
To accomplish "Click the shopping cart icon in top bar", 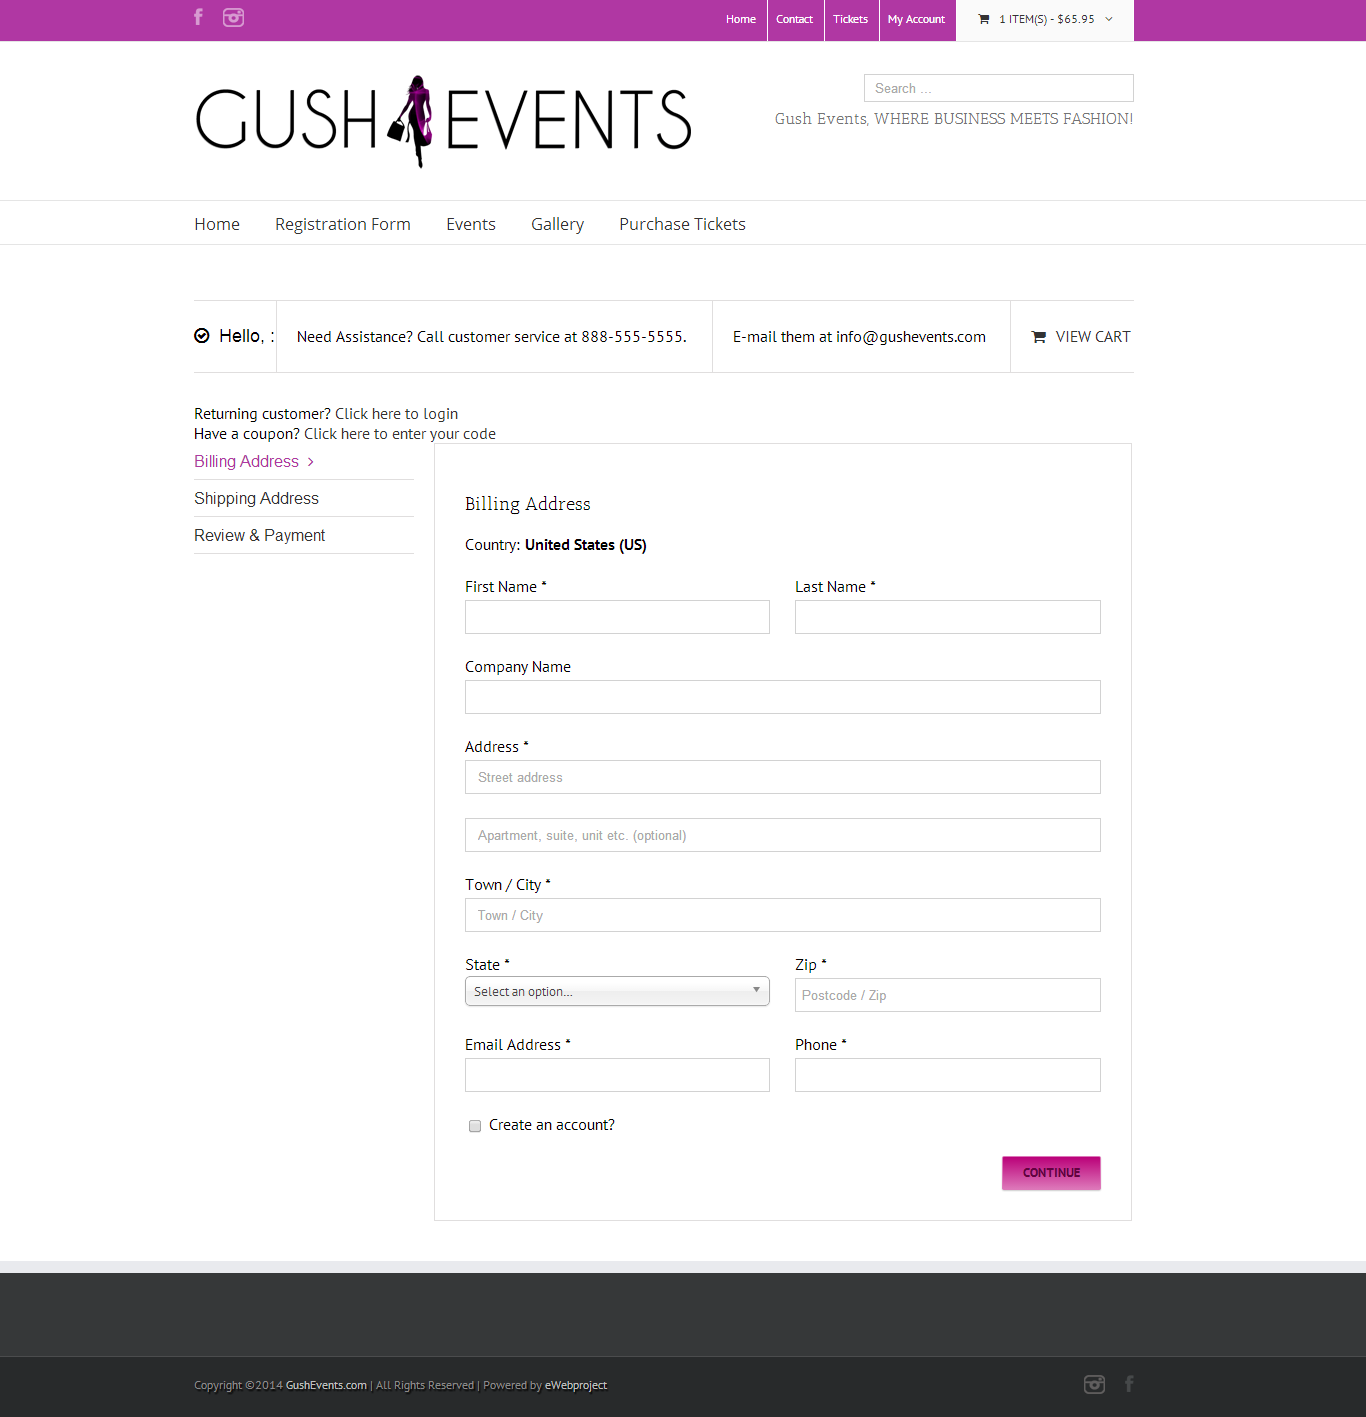I will [984, 19].
